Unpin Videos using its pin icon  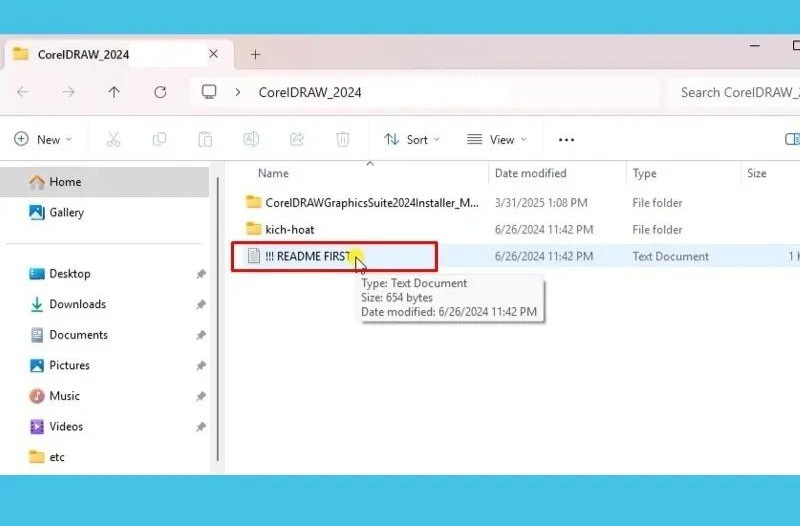point(201,427)
